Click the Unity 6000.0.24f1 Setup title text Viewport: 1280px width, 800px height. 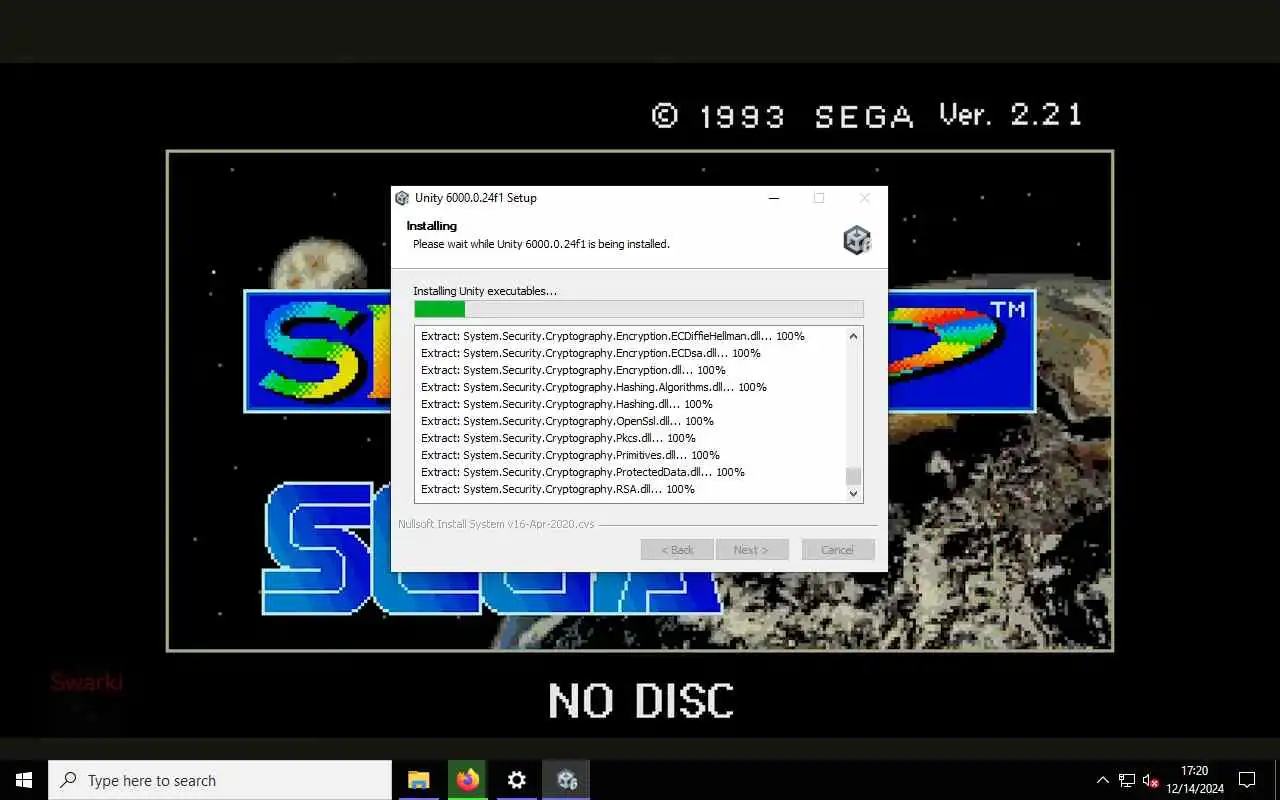[476, 198]
